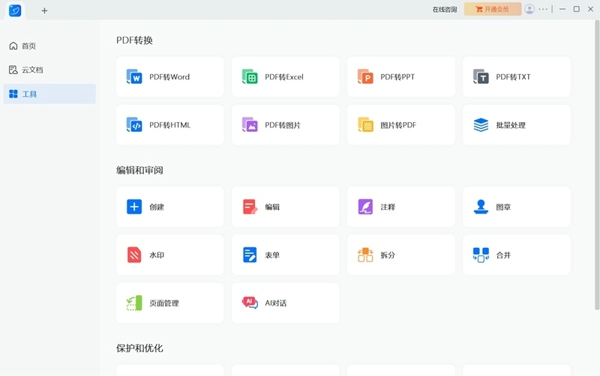Maximize the application window

point(576,9)
